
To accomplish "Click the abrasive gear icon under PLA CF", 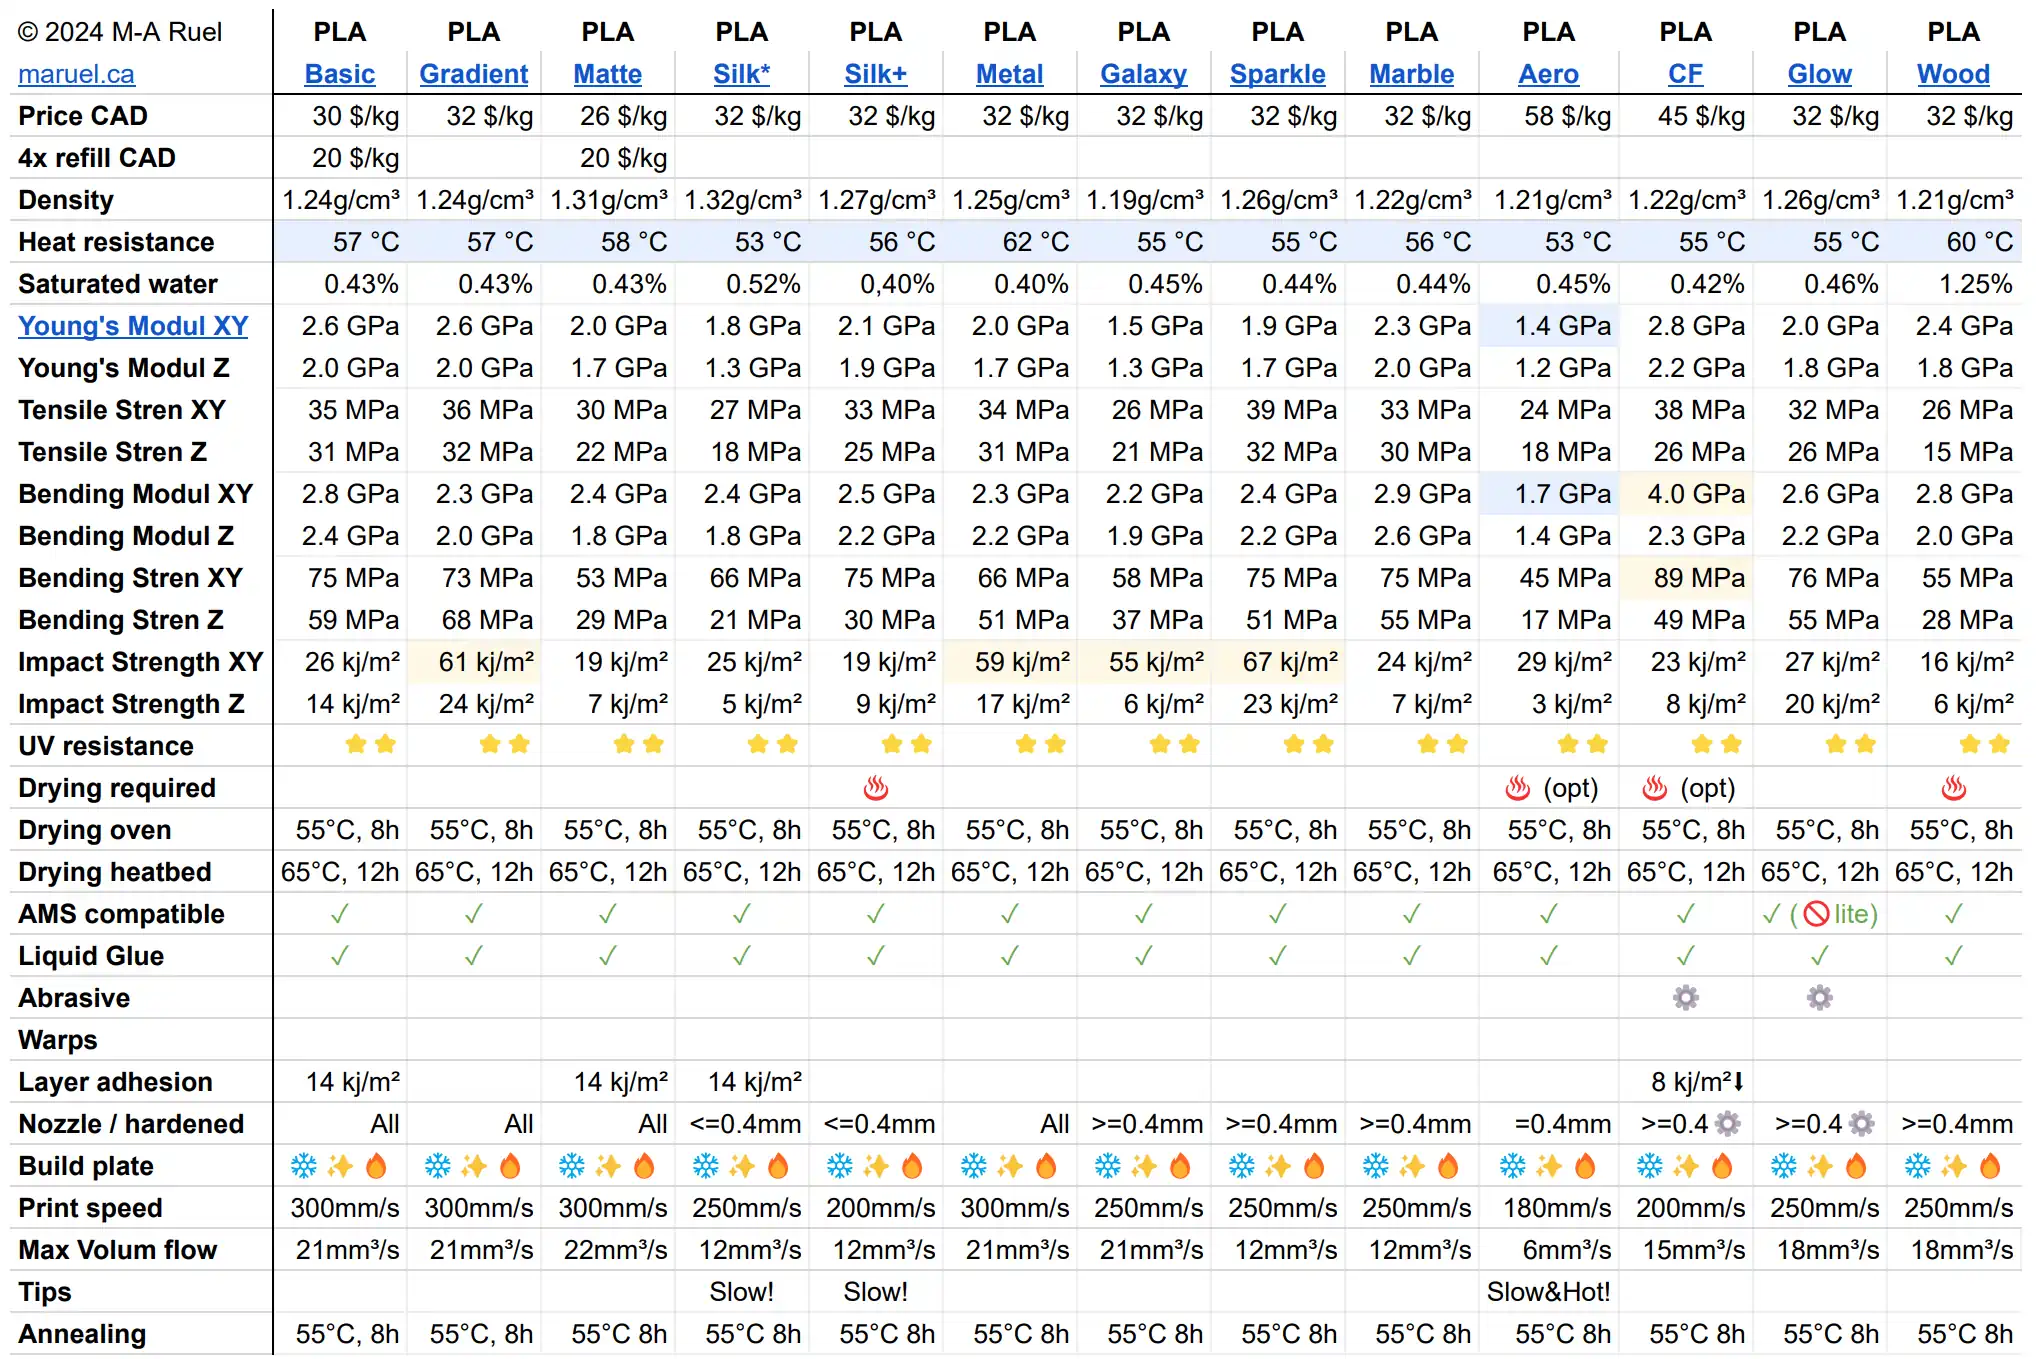I will 1685,998.
